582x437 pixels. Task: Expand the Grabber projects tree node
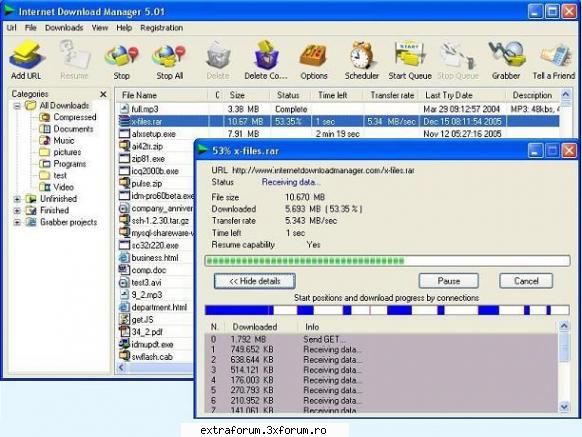click(17, 222)
